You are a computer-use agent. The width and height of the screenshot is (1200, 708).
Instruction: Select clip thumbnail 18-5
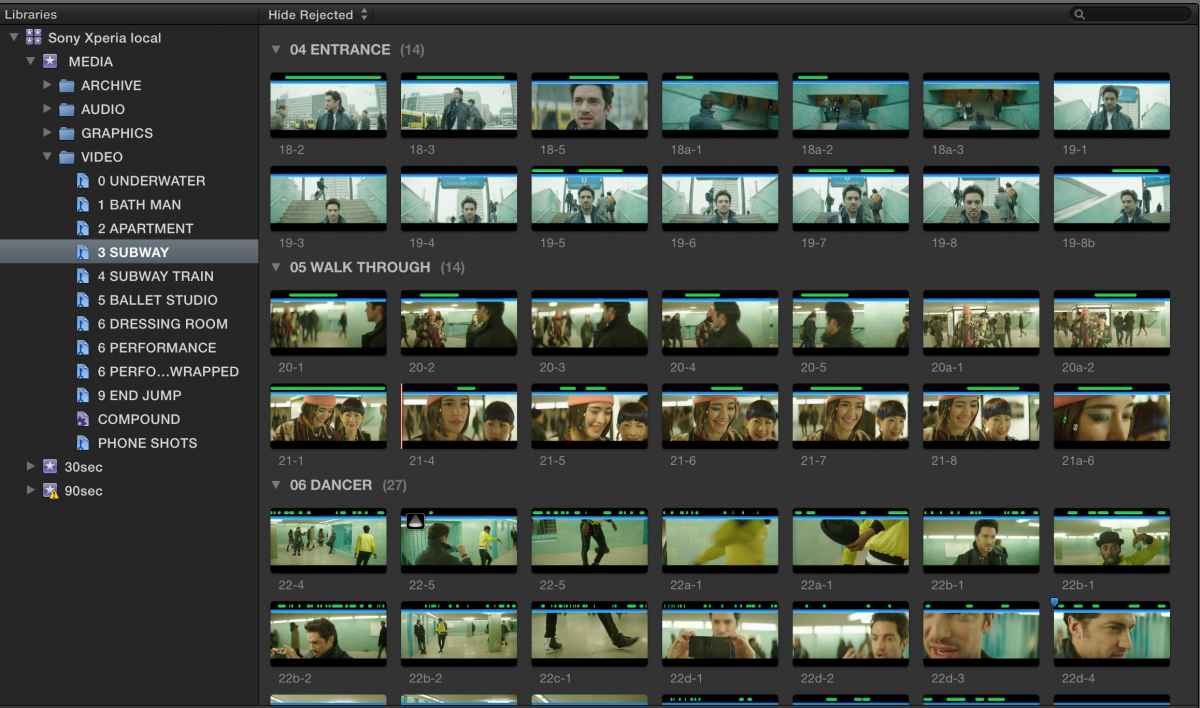point(589,105)
